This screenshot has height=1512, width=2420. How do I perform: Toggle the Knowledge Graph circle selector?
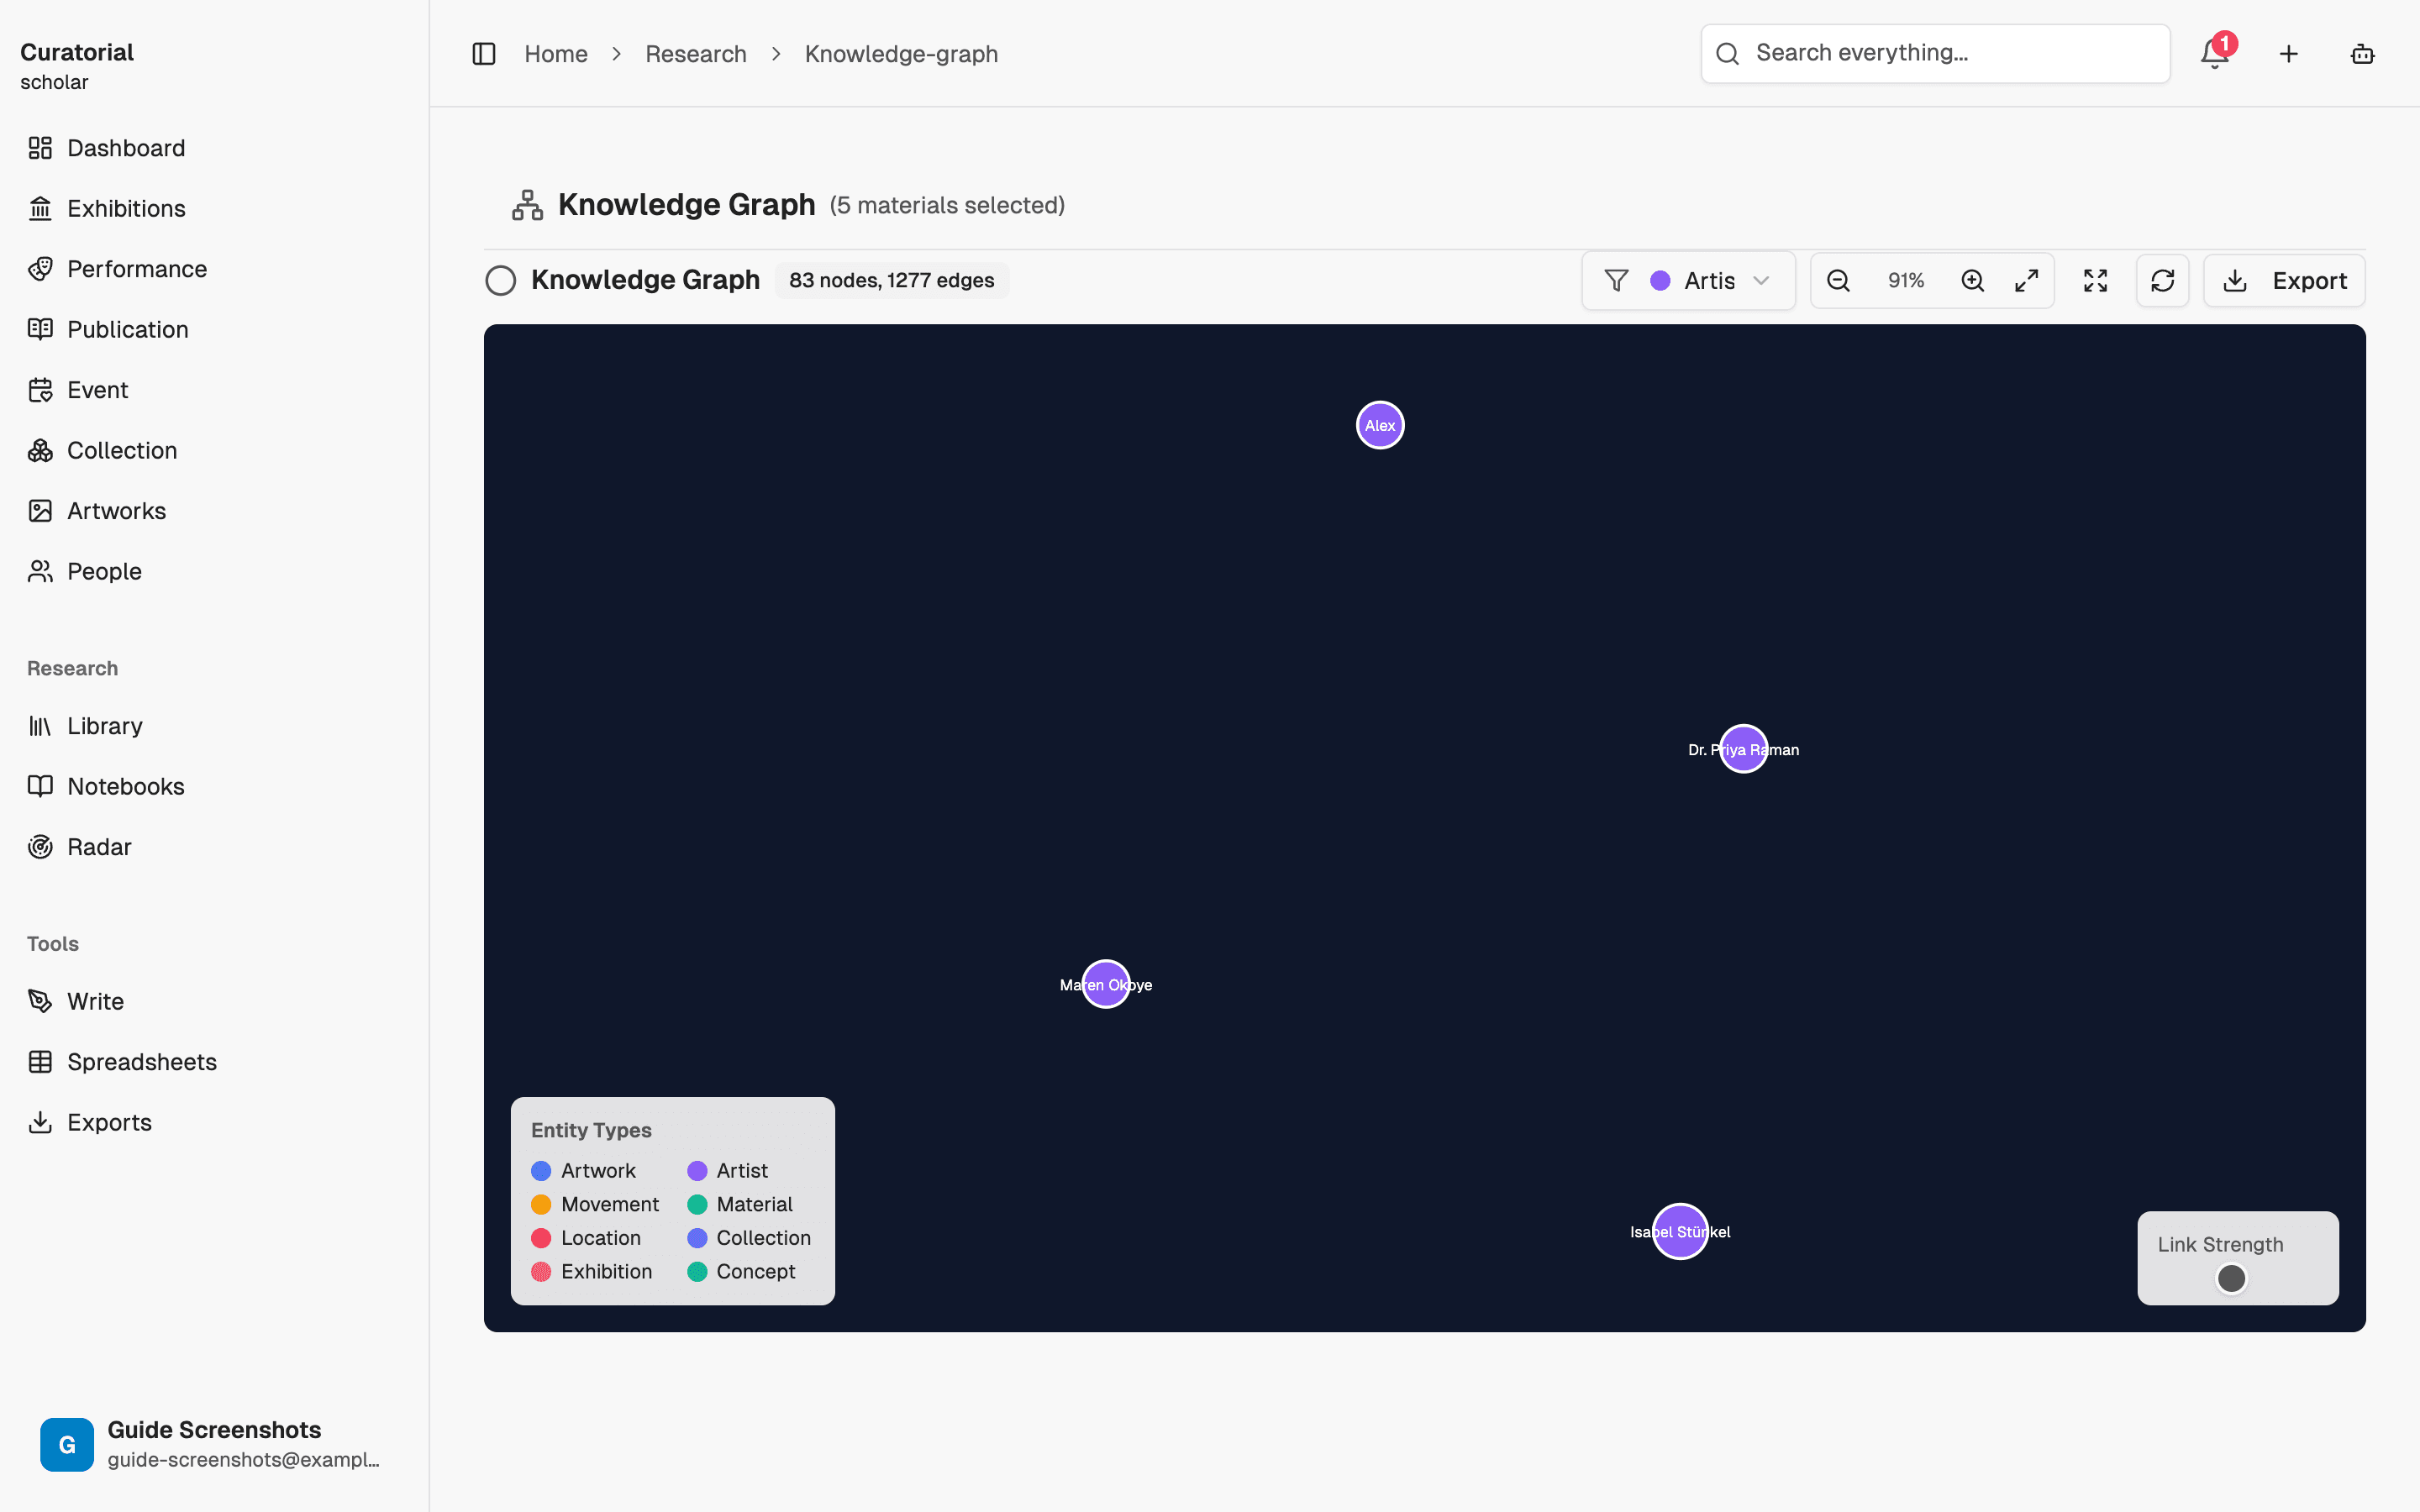point(501,281)
